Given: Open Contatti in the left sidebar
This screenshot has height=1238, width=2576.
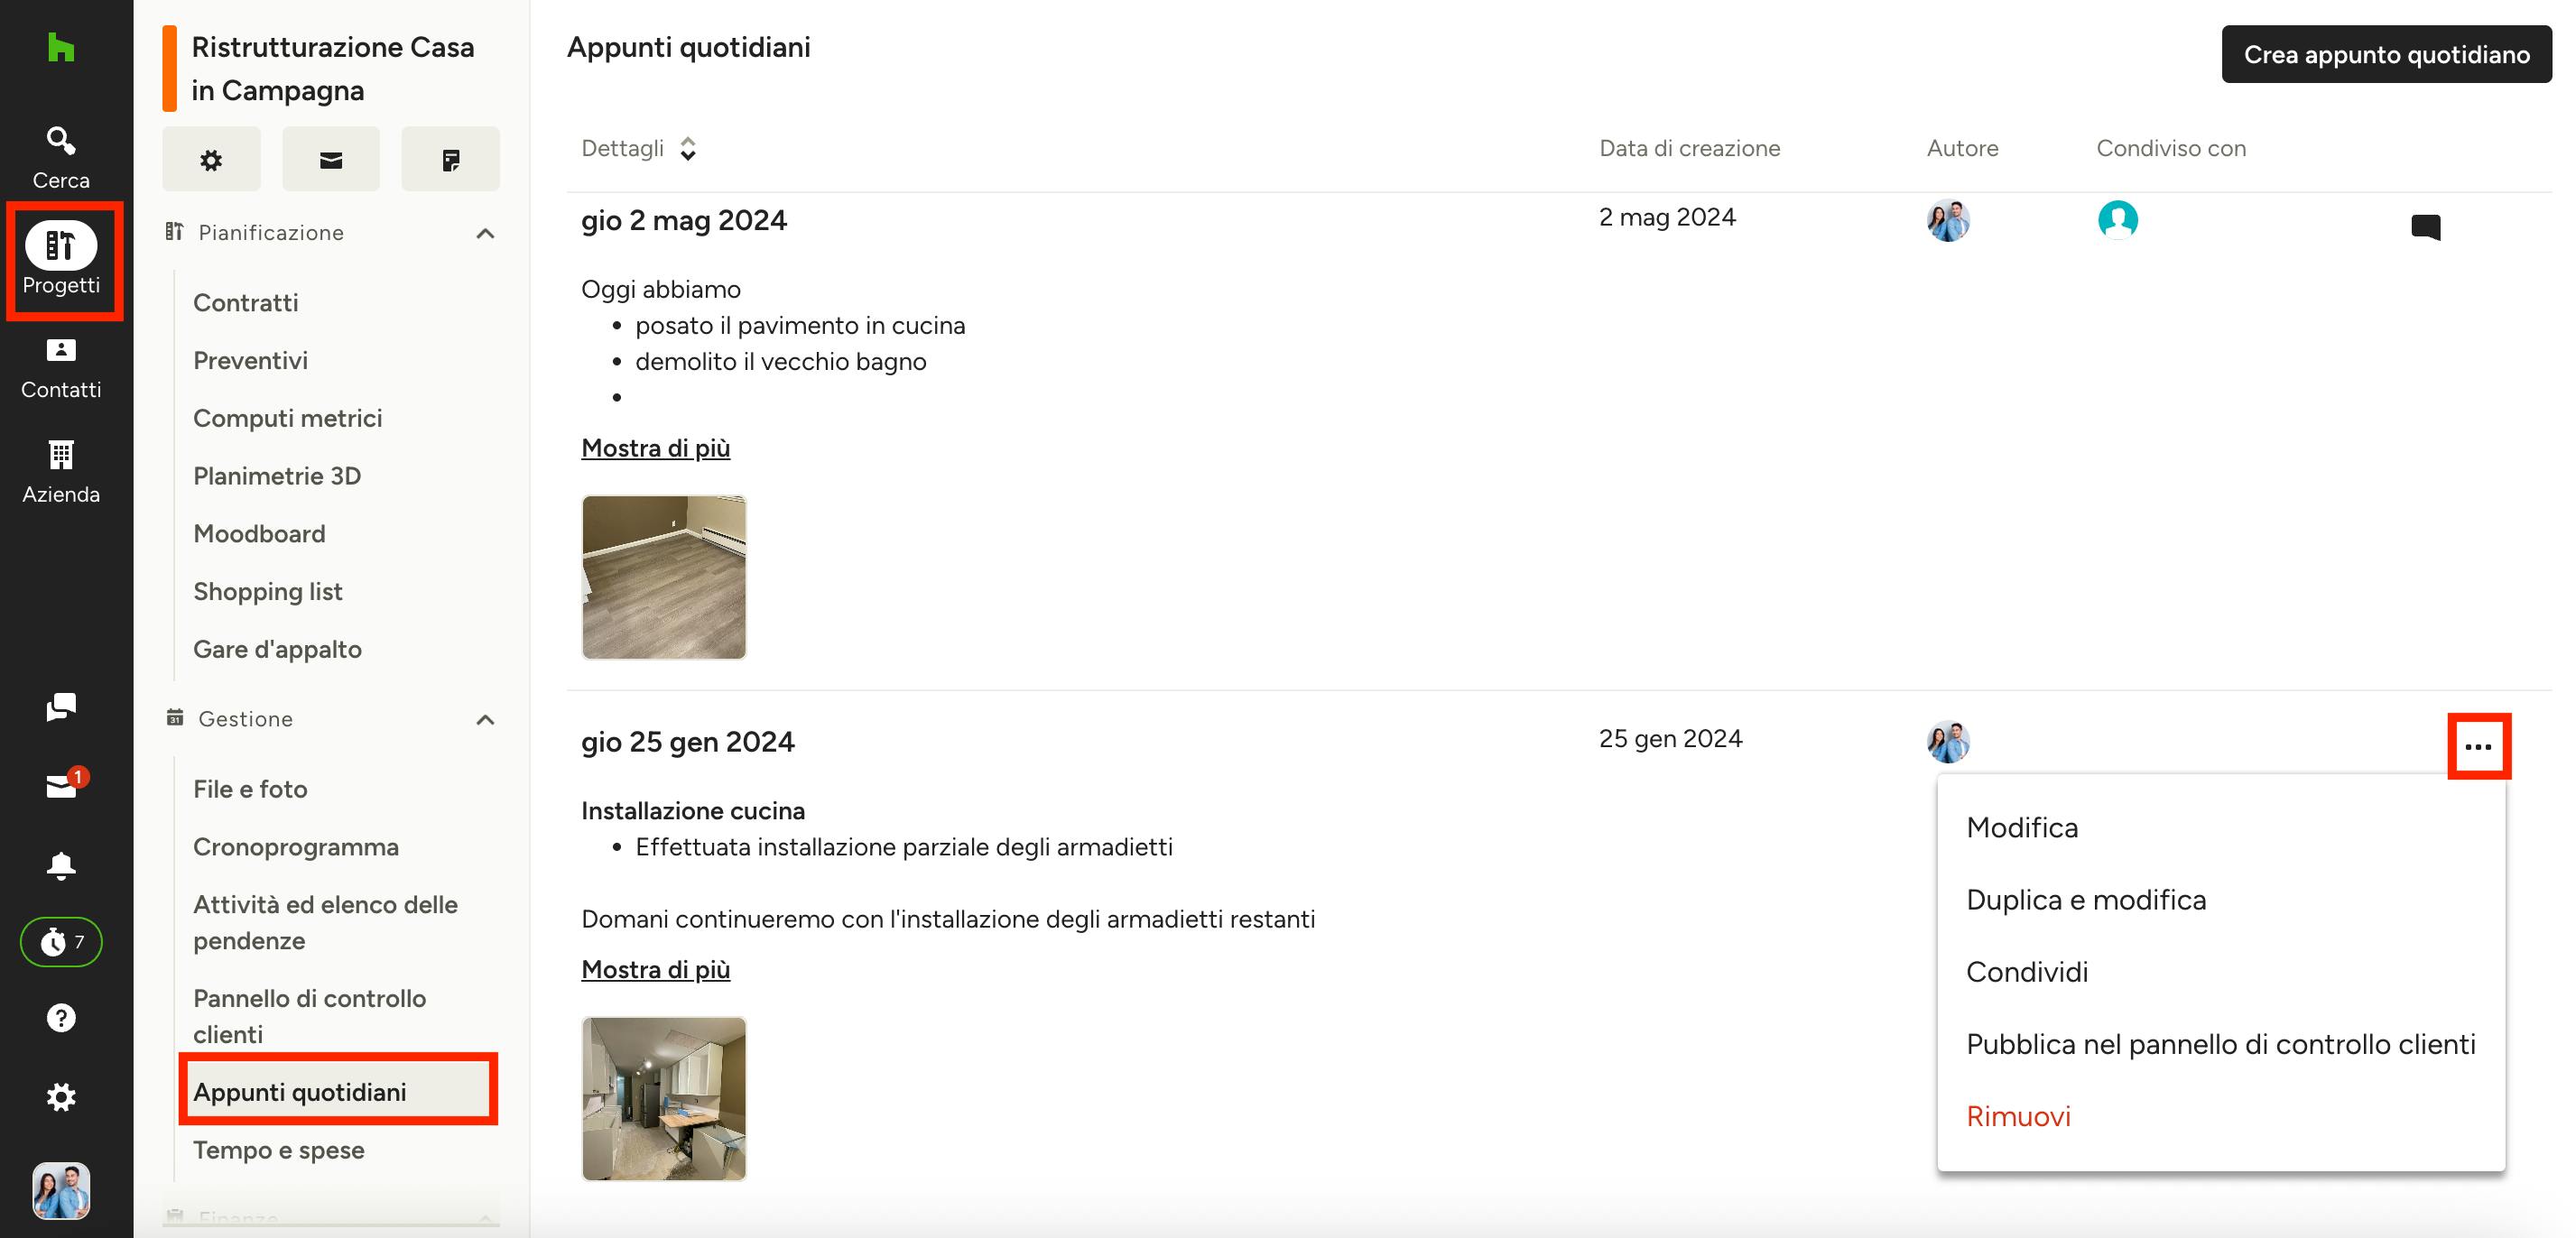Looking at the screenshot, I should coord(61,368).
